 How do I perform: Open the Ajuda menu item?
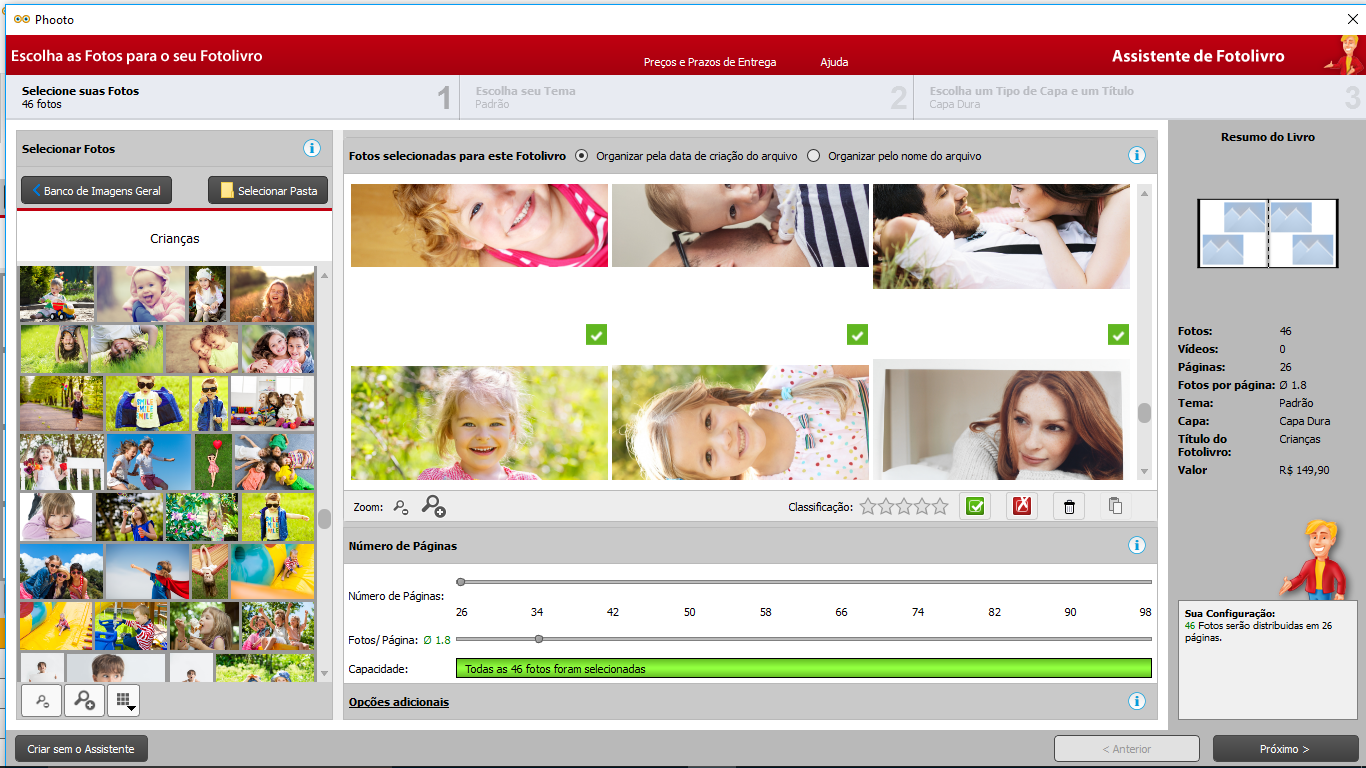click(834, 62)
